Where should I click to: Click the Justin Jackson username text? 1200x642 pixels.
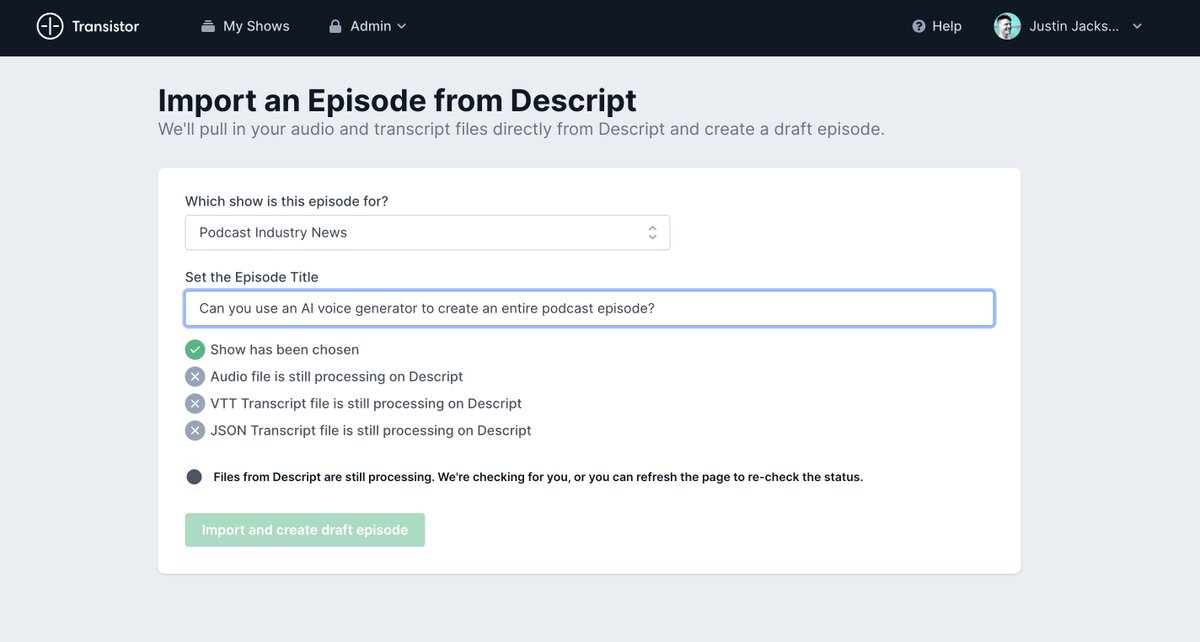click(x=1074, y=27)
